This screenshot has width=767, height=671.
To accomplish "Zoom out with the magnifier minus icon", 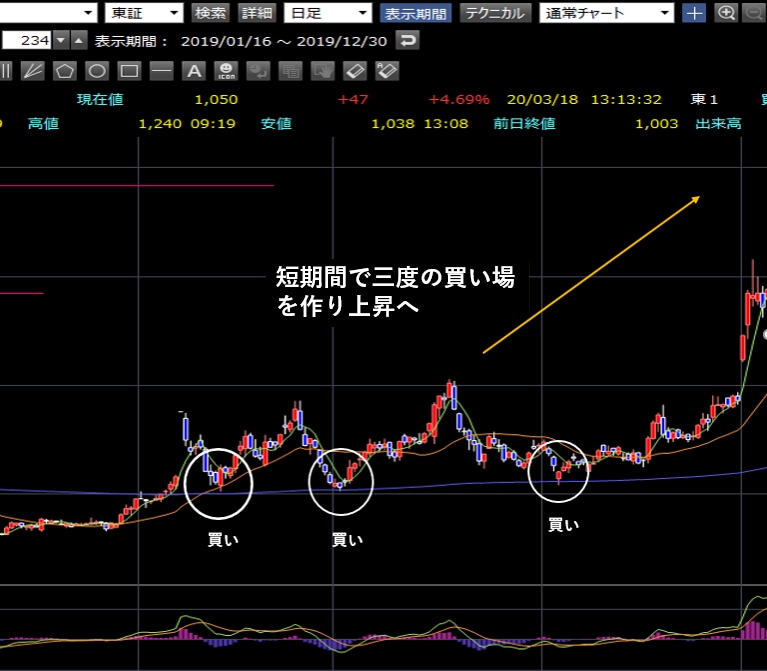I will coord(754,13).
